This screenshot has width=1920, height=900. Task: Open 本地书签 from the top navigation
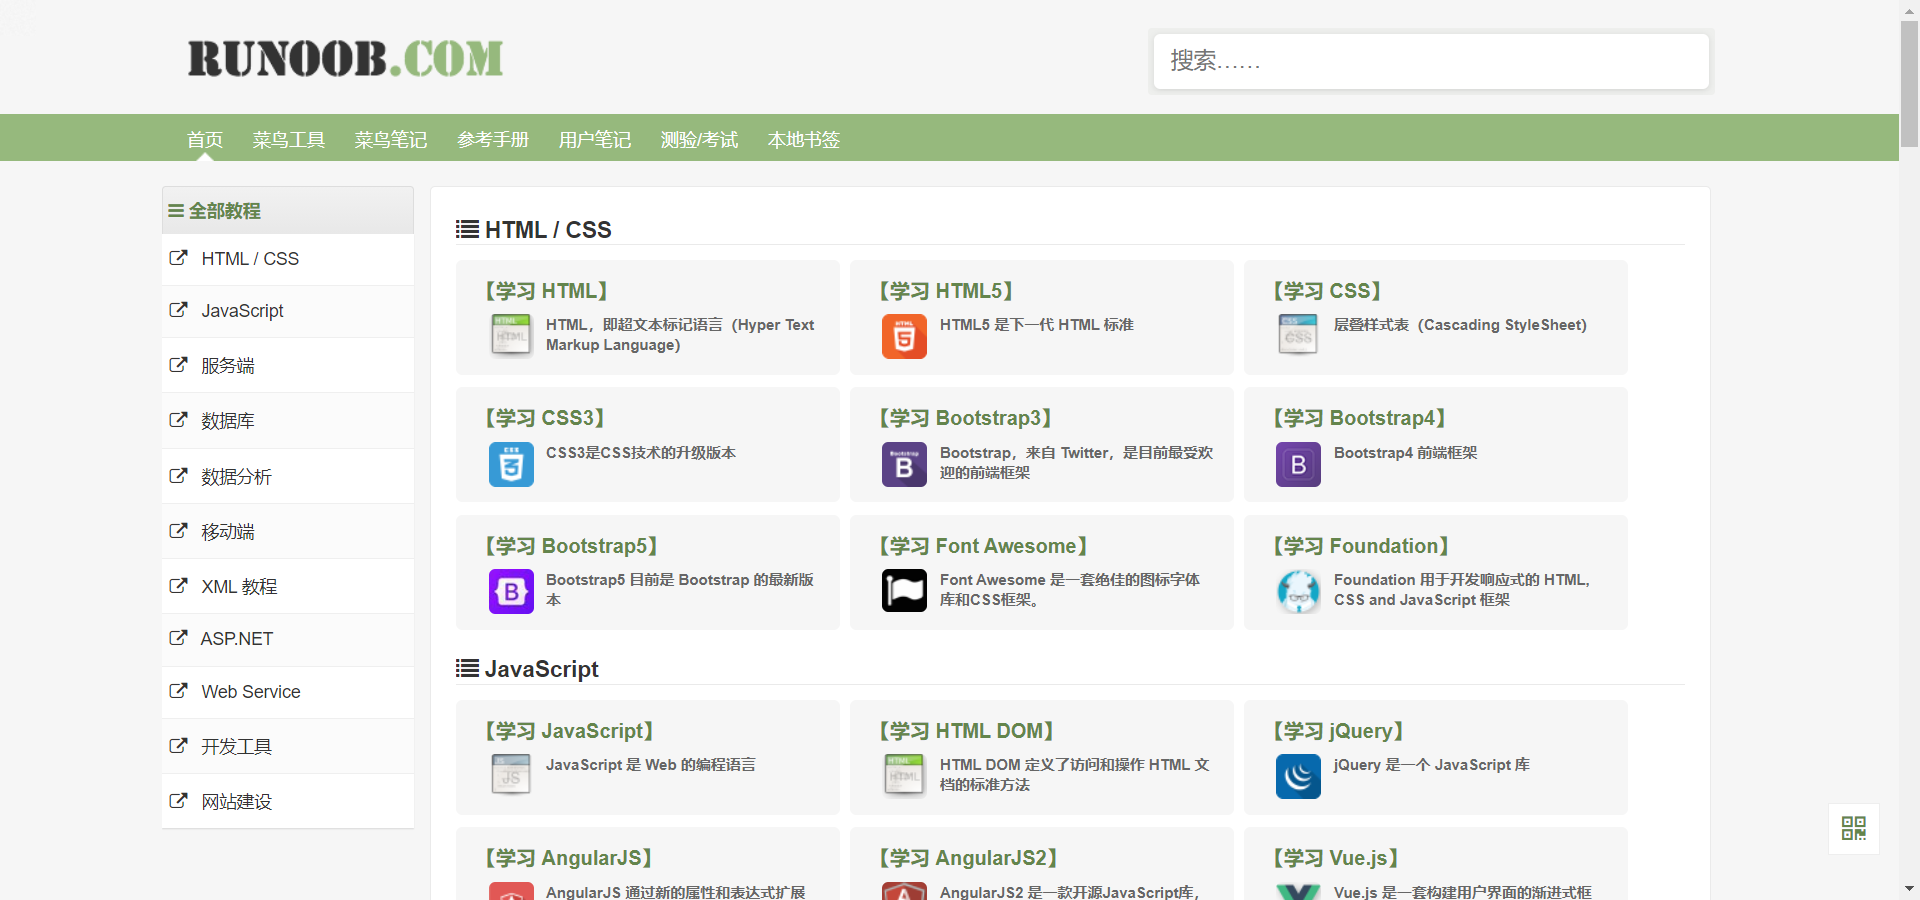803,139
